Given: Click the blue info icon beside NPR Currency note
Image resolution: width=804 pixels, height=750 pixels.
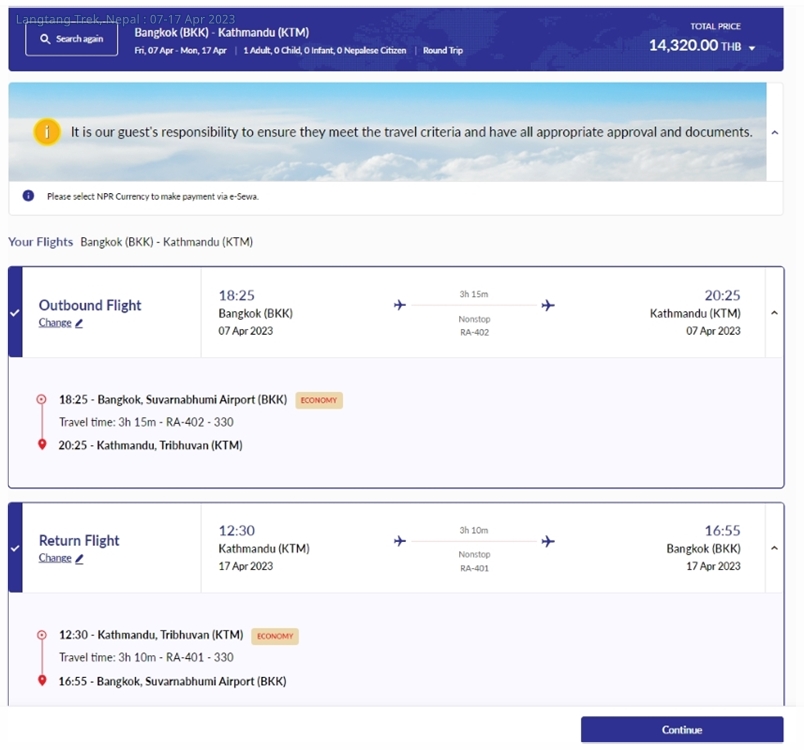Looking at the screenshot, I should (28, 196).
